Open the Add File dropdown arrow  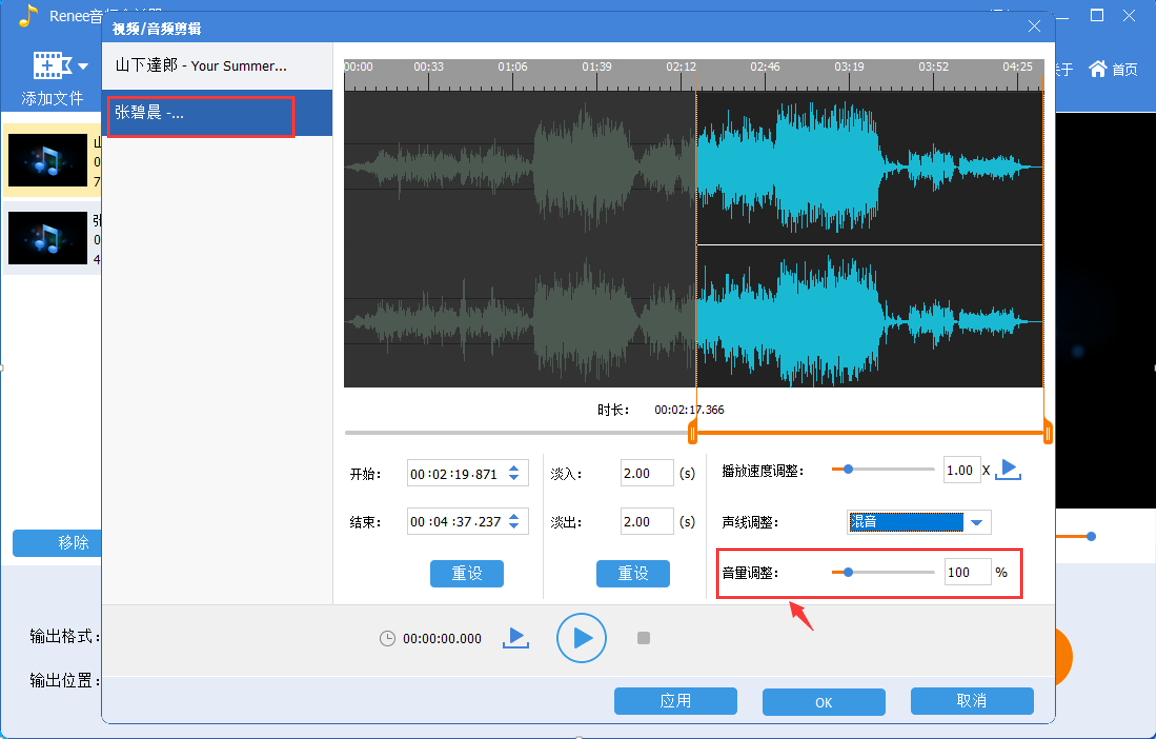(83, 66)
